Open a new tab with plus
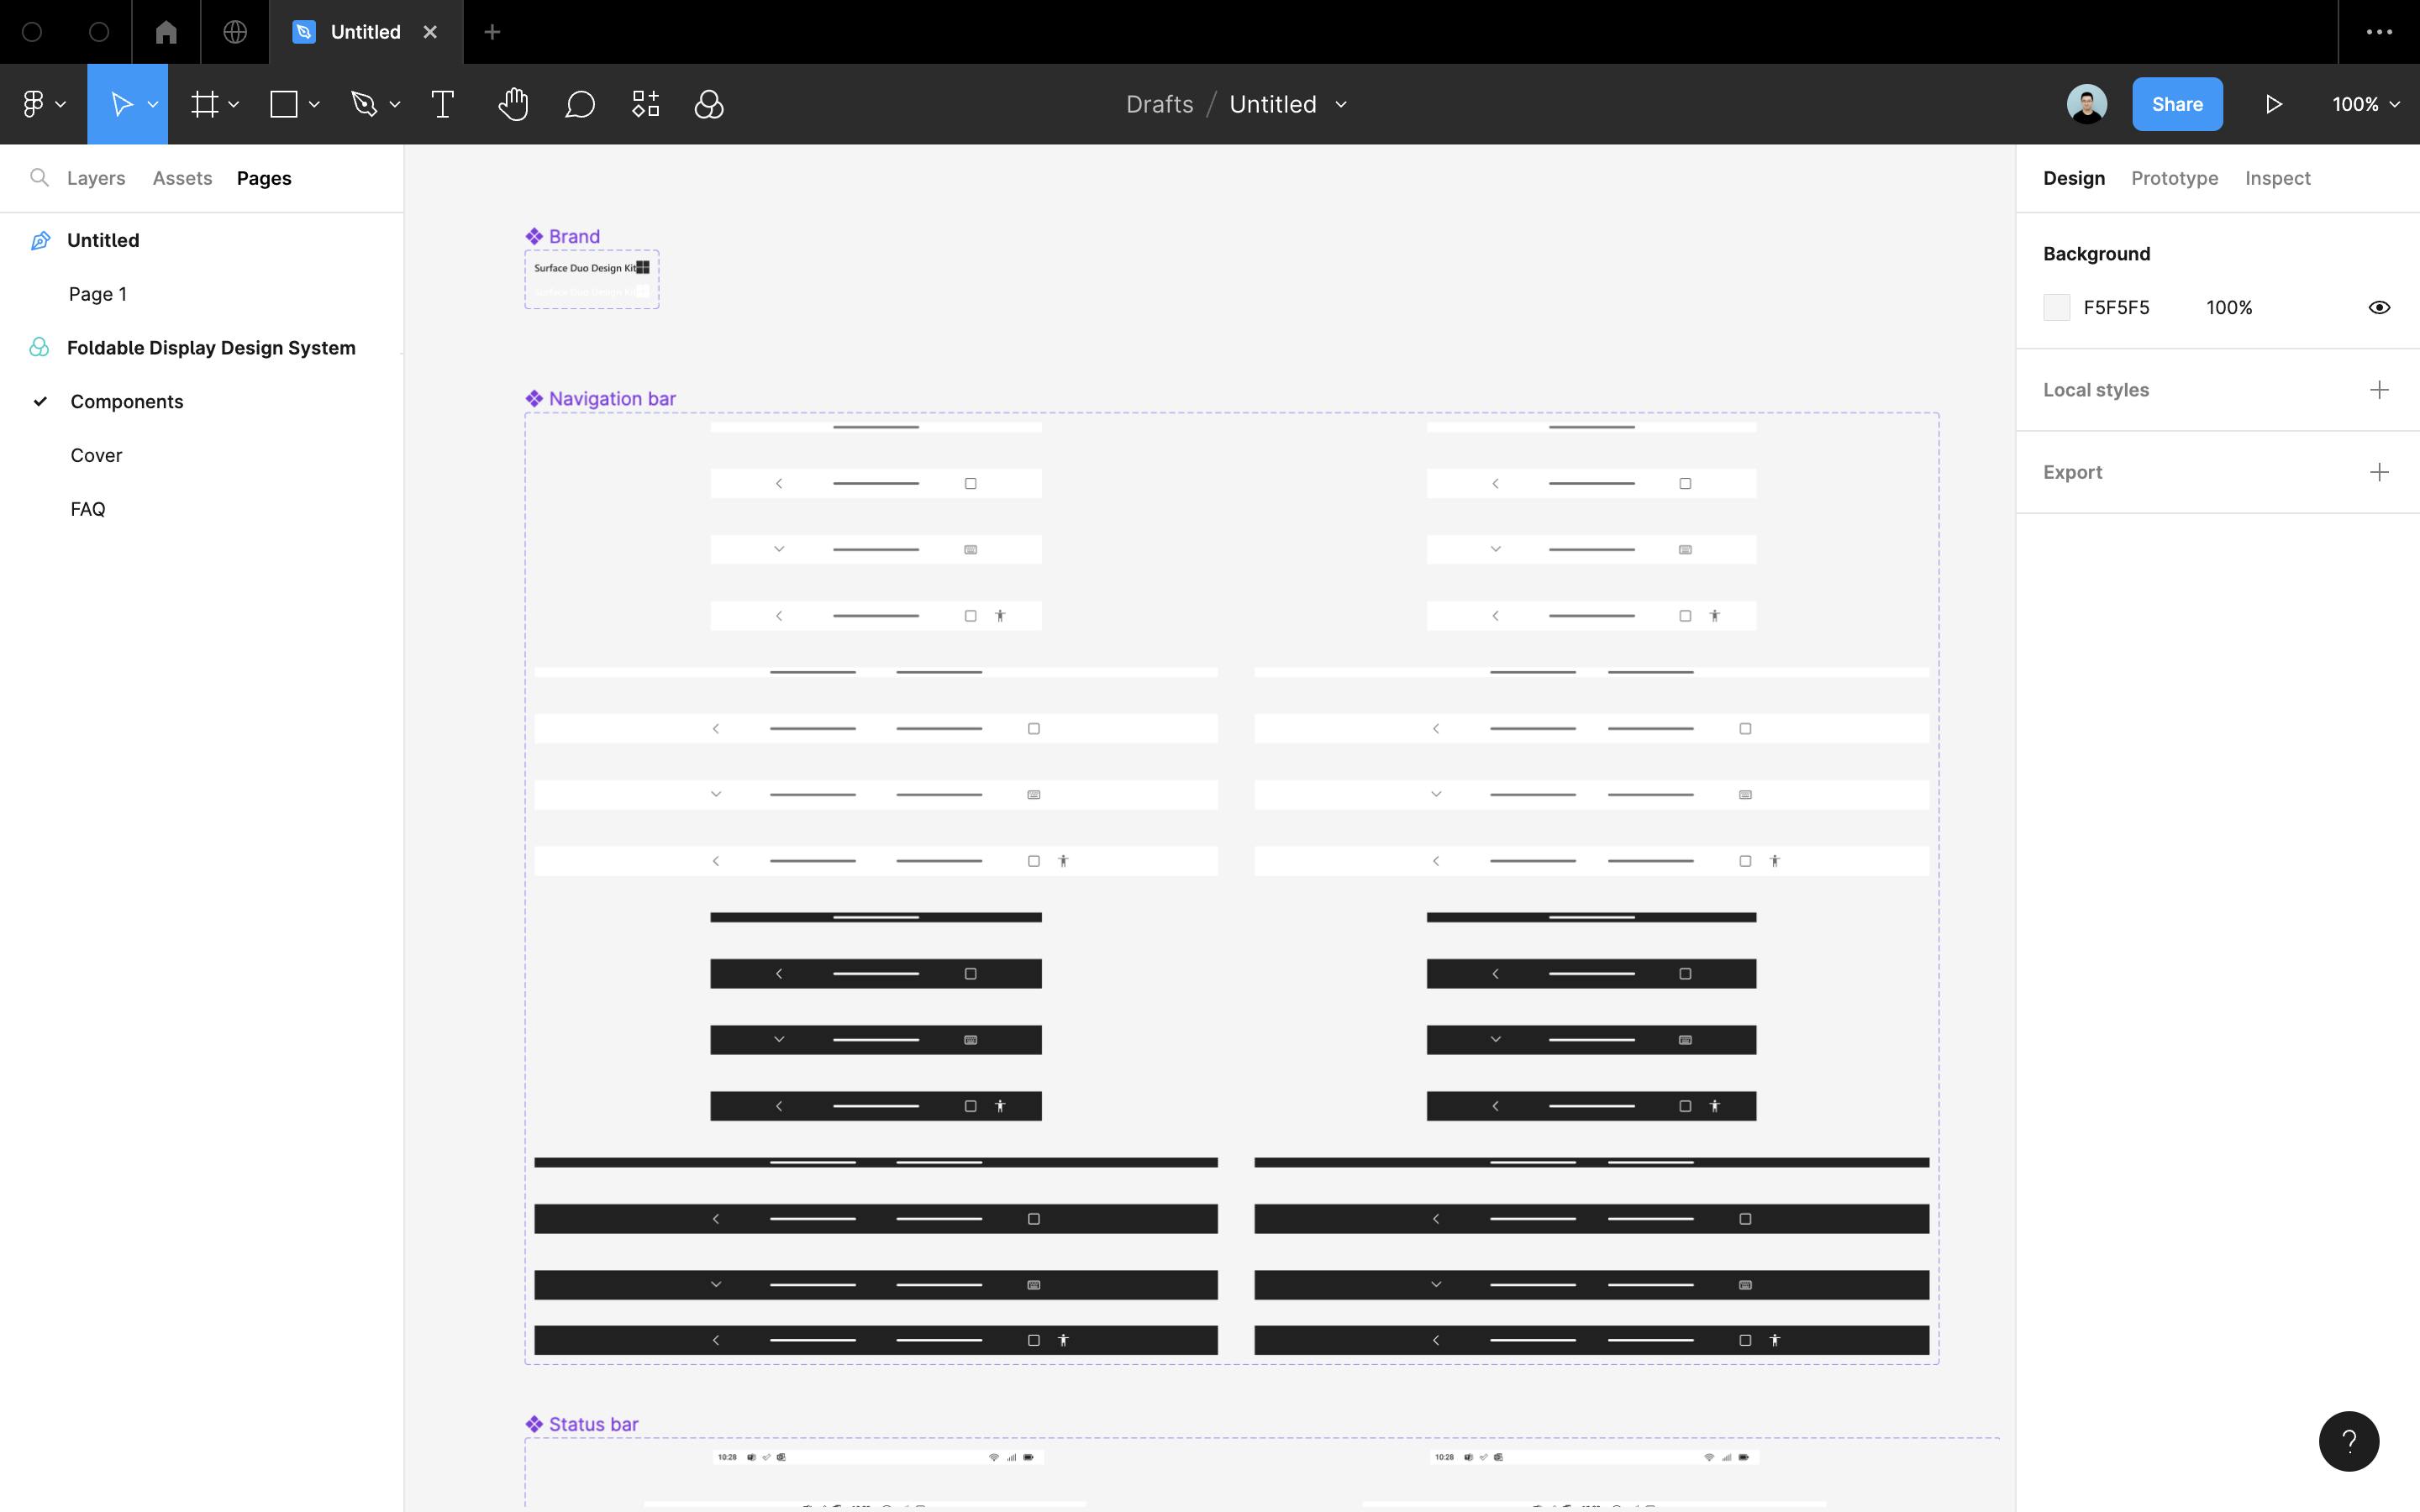The width and height of the screenshot is (2420, 1512). click(x=492, y=32)
